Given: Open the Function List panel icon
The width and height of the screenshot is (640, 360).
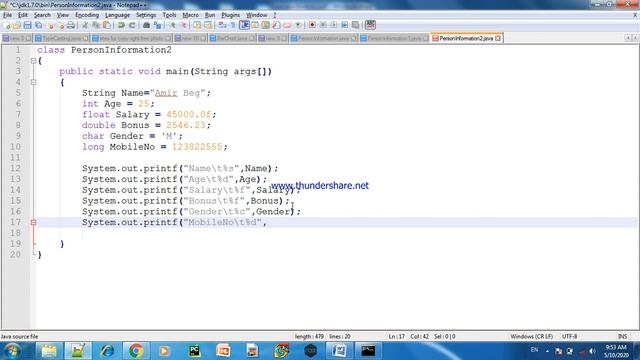Looking at the screenshot, I should coord(276,25).
